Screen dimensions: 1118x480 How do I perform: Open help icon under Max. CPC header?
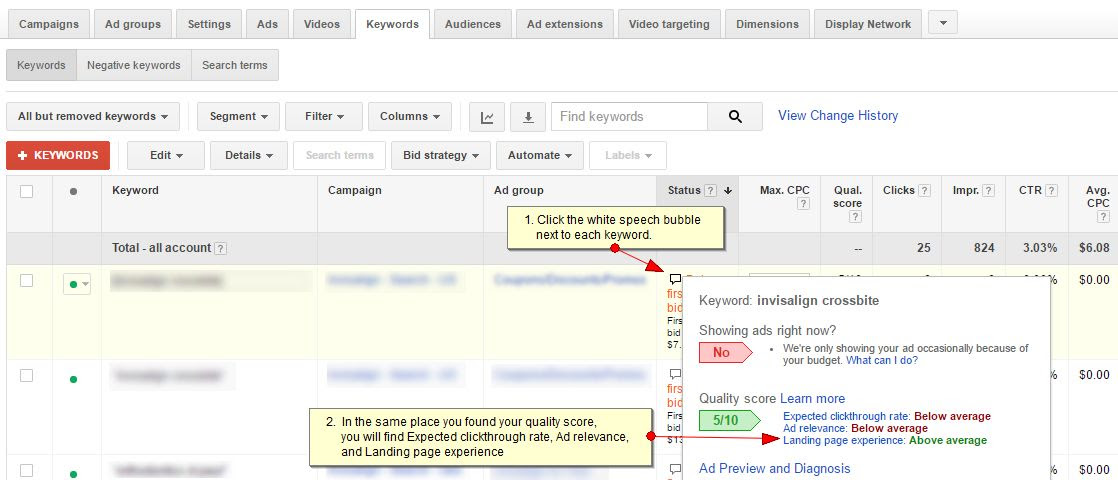click(804, 204)
